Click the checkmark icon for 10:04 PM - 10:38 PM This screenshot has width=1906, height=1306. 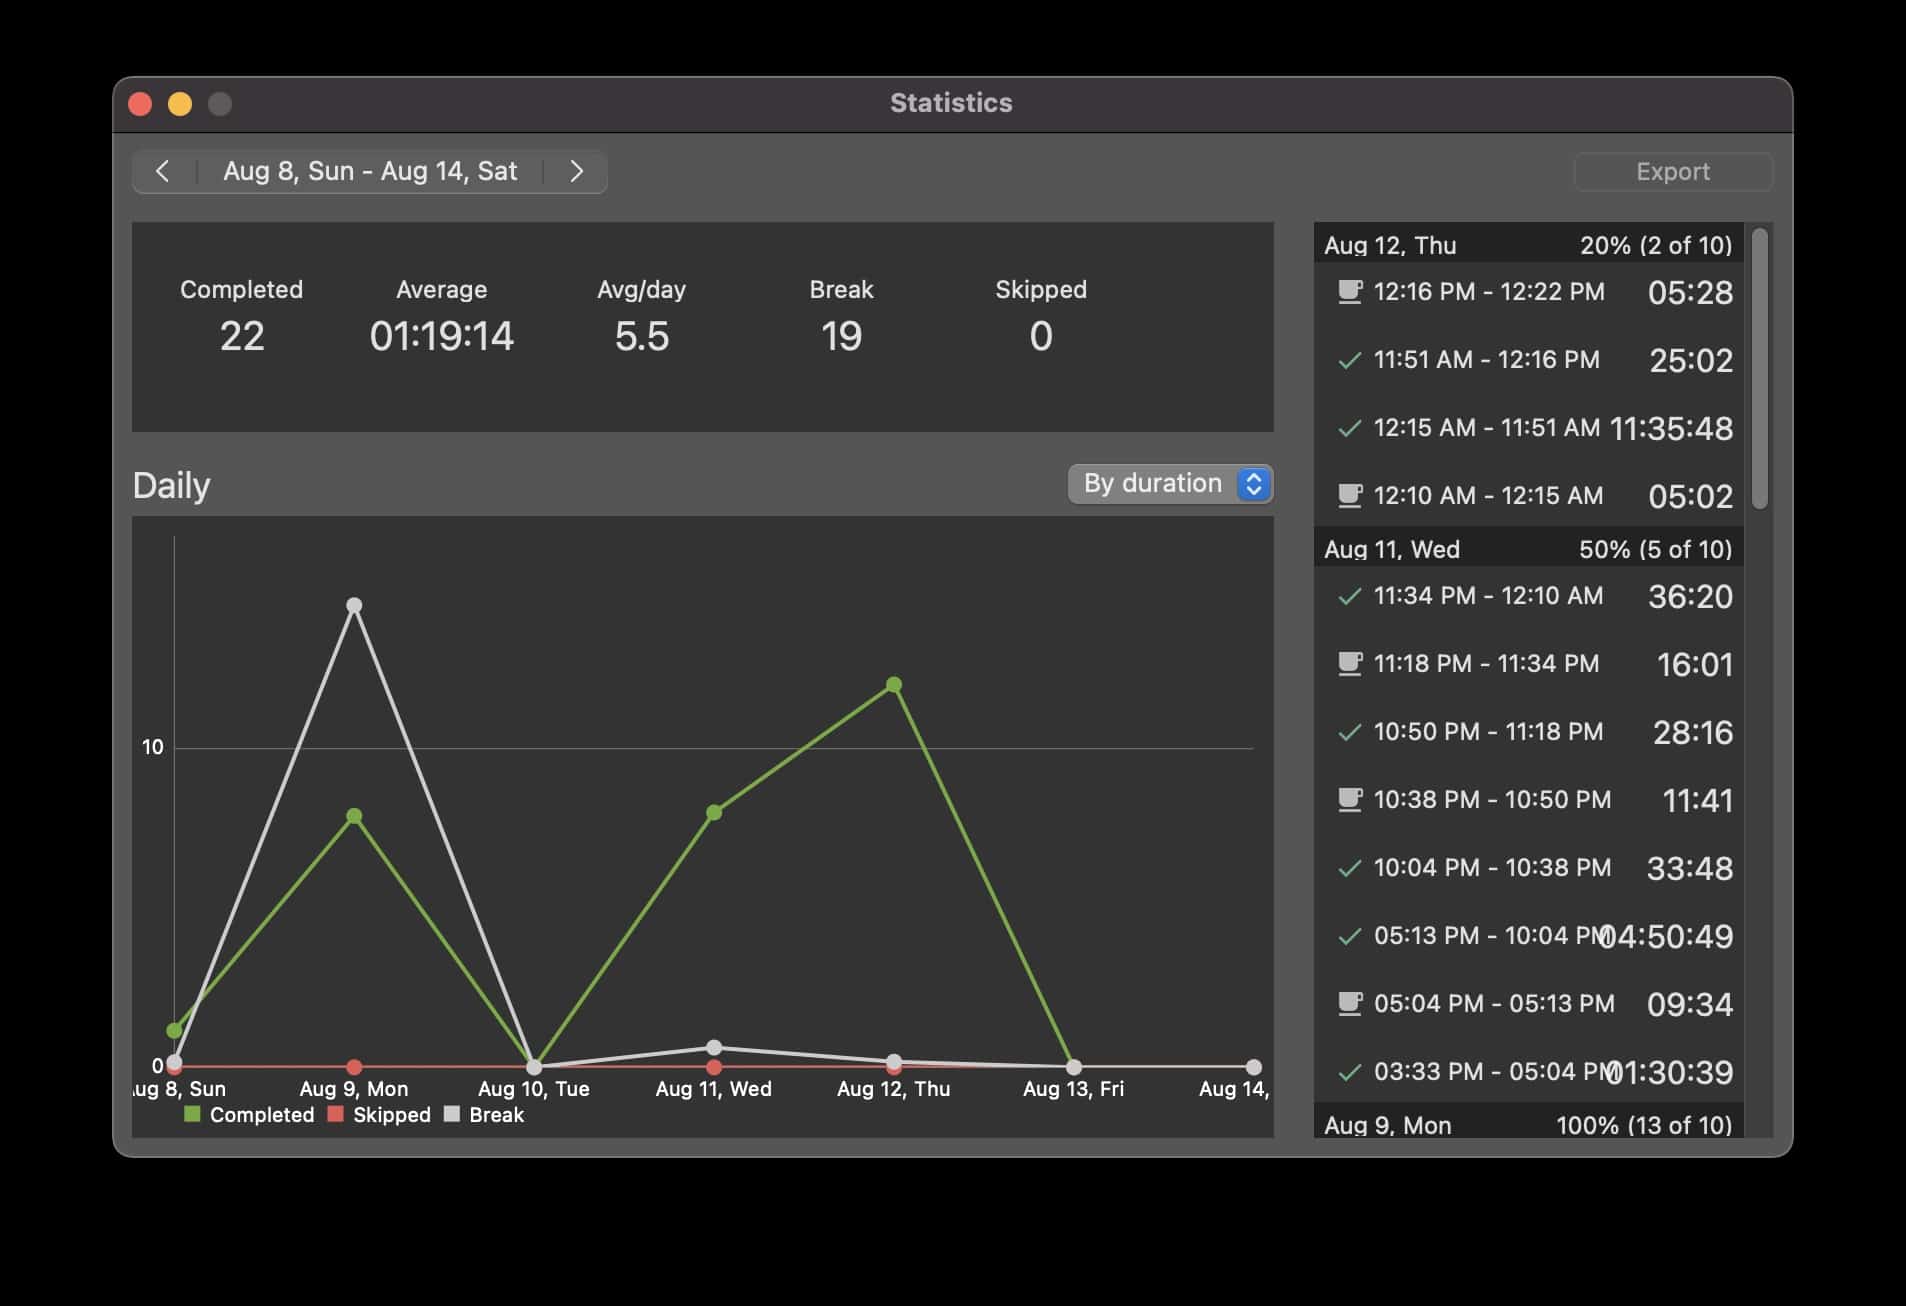[x=1350, y=868]
